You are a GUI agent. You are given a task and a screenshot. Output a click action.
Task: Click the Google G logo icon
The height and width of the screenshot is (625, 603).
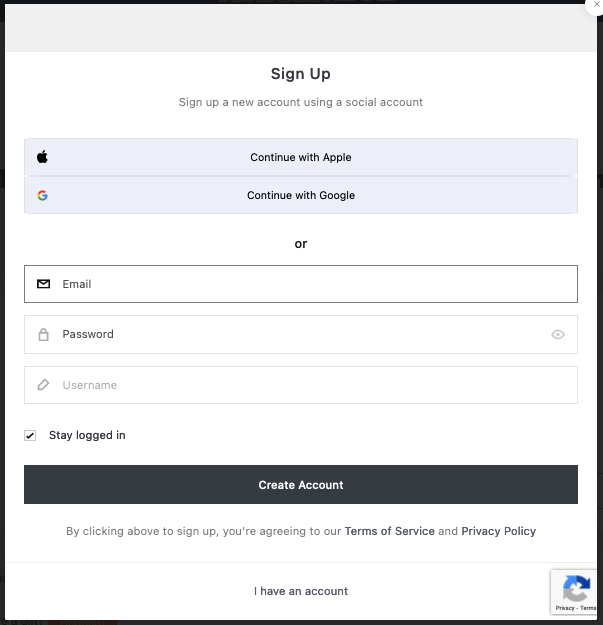point(43,195)
